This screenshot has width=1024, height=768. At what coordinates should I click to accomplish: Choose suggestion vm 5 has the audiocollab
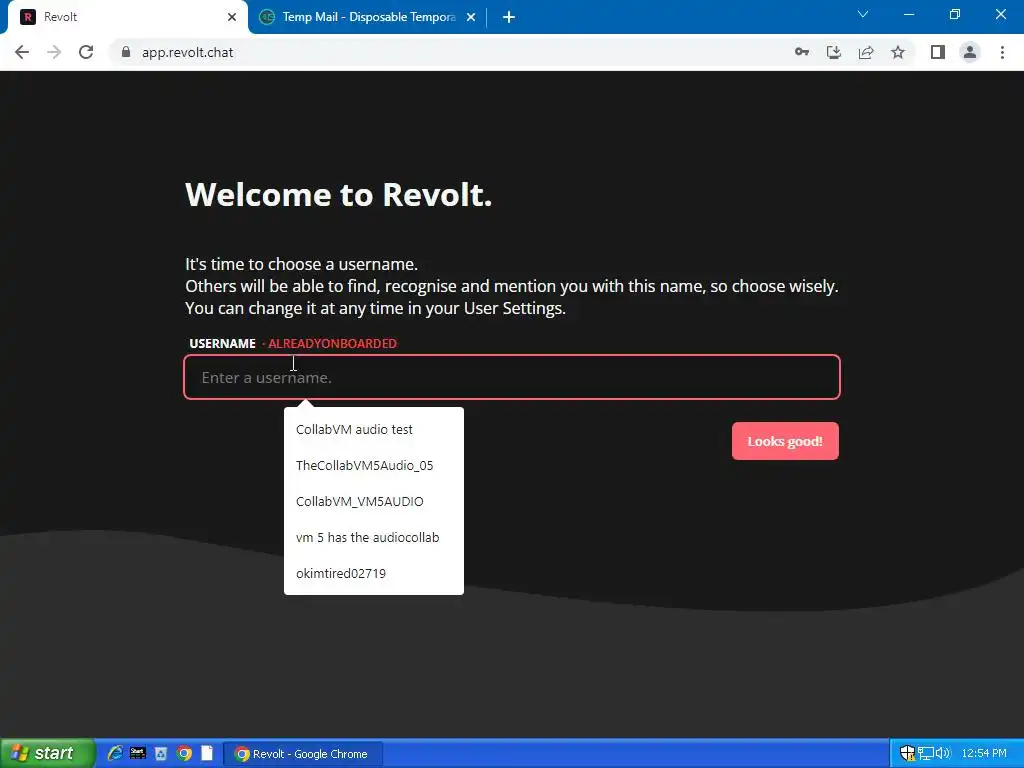(374, 537)
